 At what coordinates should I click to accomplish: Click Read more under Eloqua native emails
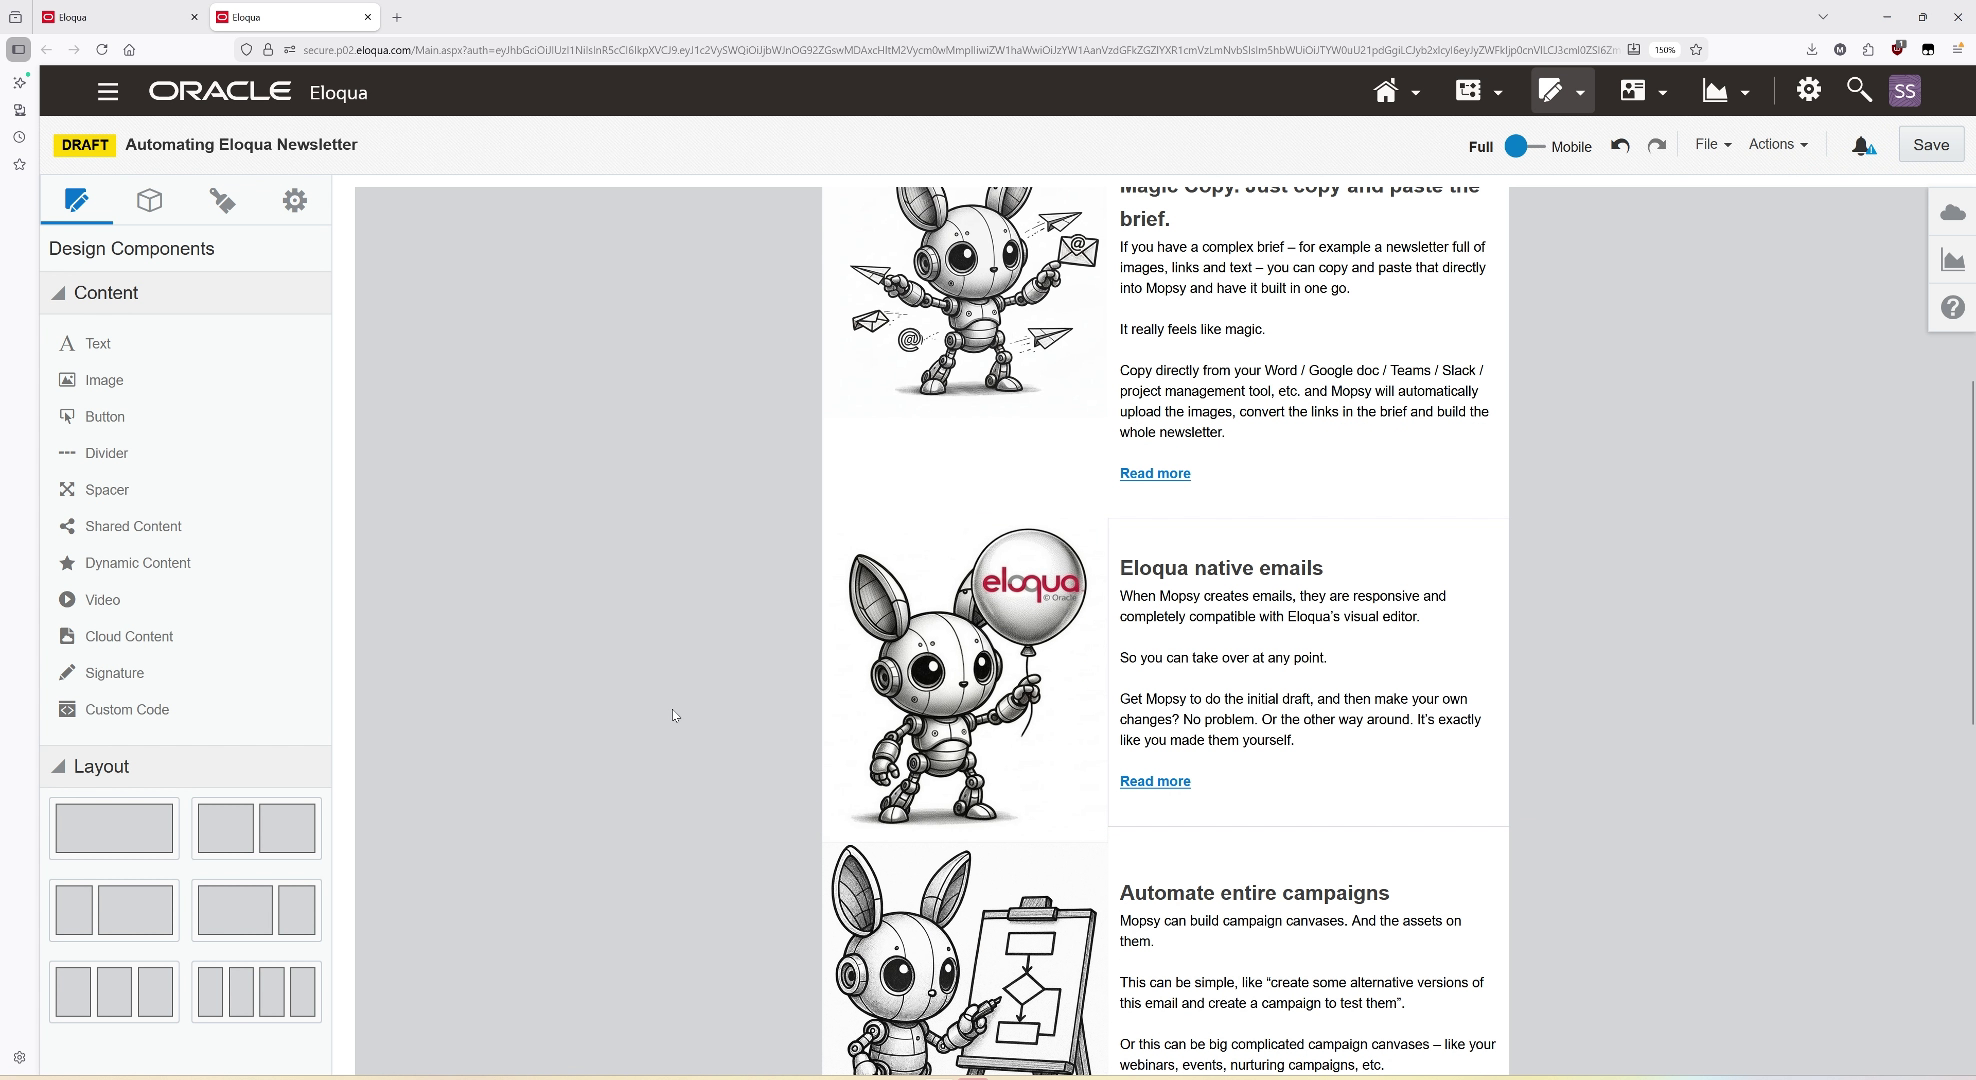click(1155, 782)
